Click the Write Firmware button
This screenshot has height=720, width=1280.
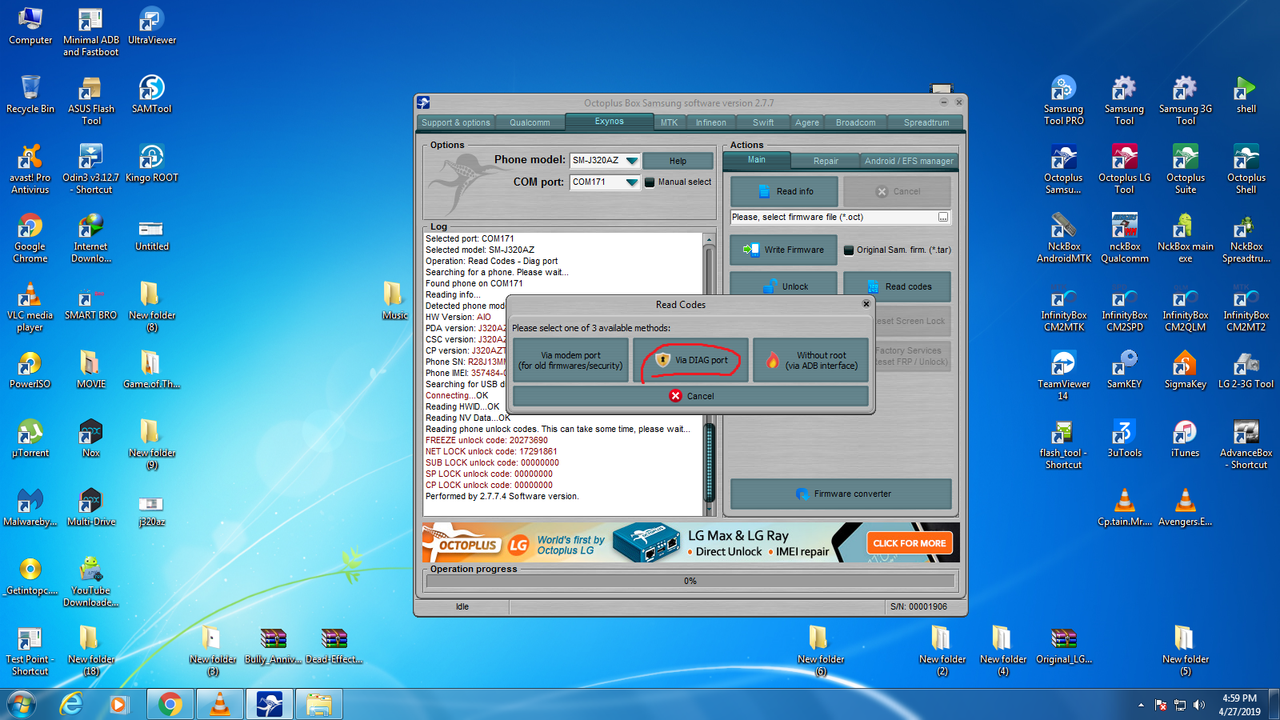click(x=784, y=250)
